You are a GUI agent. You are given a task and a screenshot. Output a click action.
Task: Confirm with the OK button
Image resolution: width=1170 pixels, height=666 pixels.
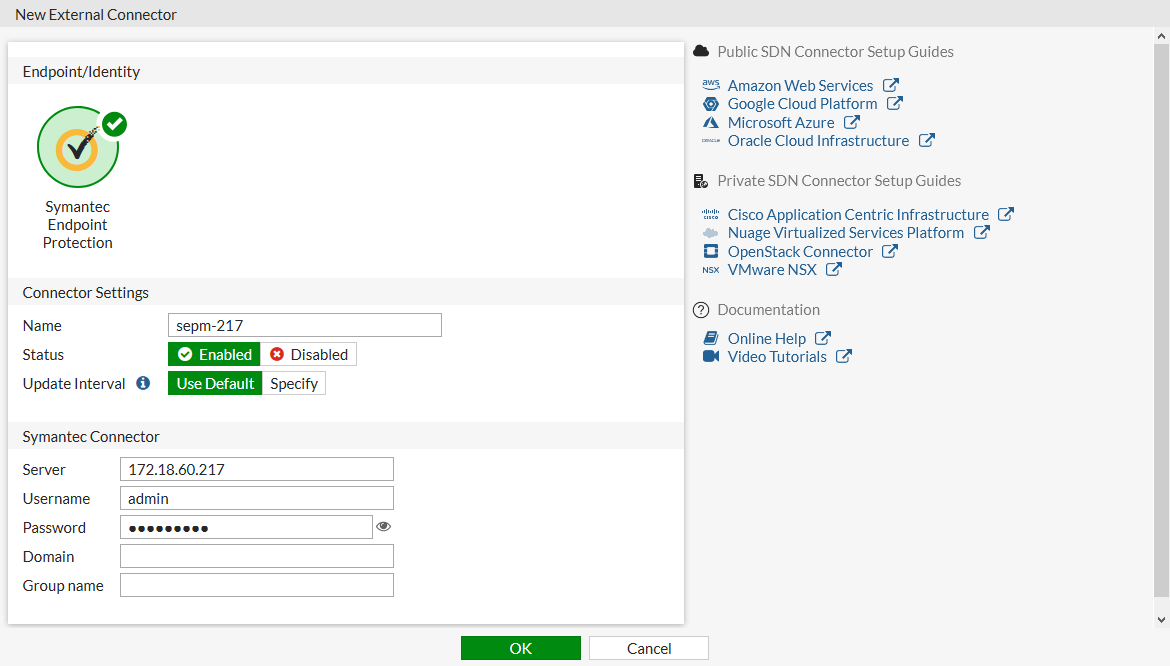[x=521, y=648]
